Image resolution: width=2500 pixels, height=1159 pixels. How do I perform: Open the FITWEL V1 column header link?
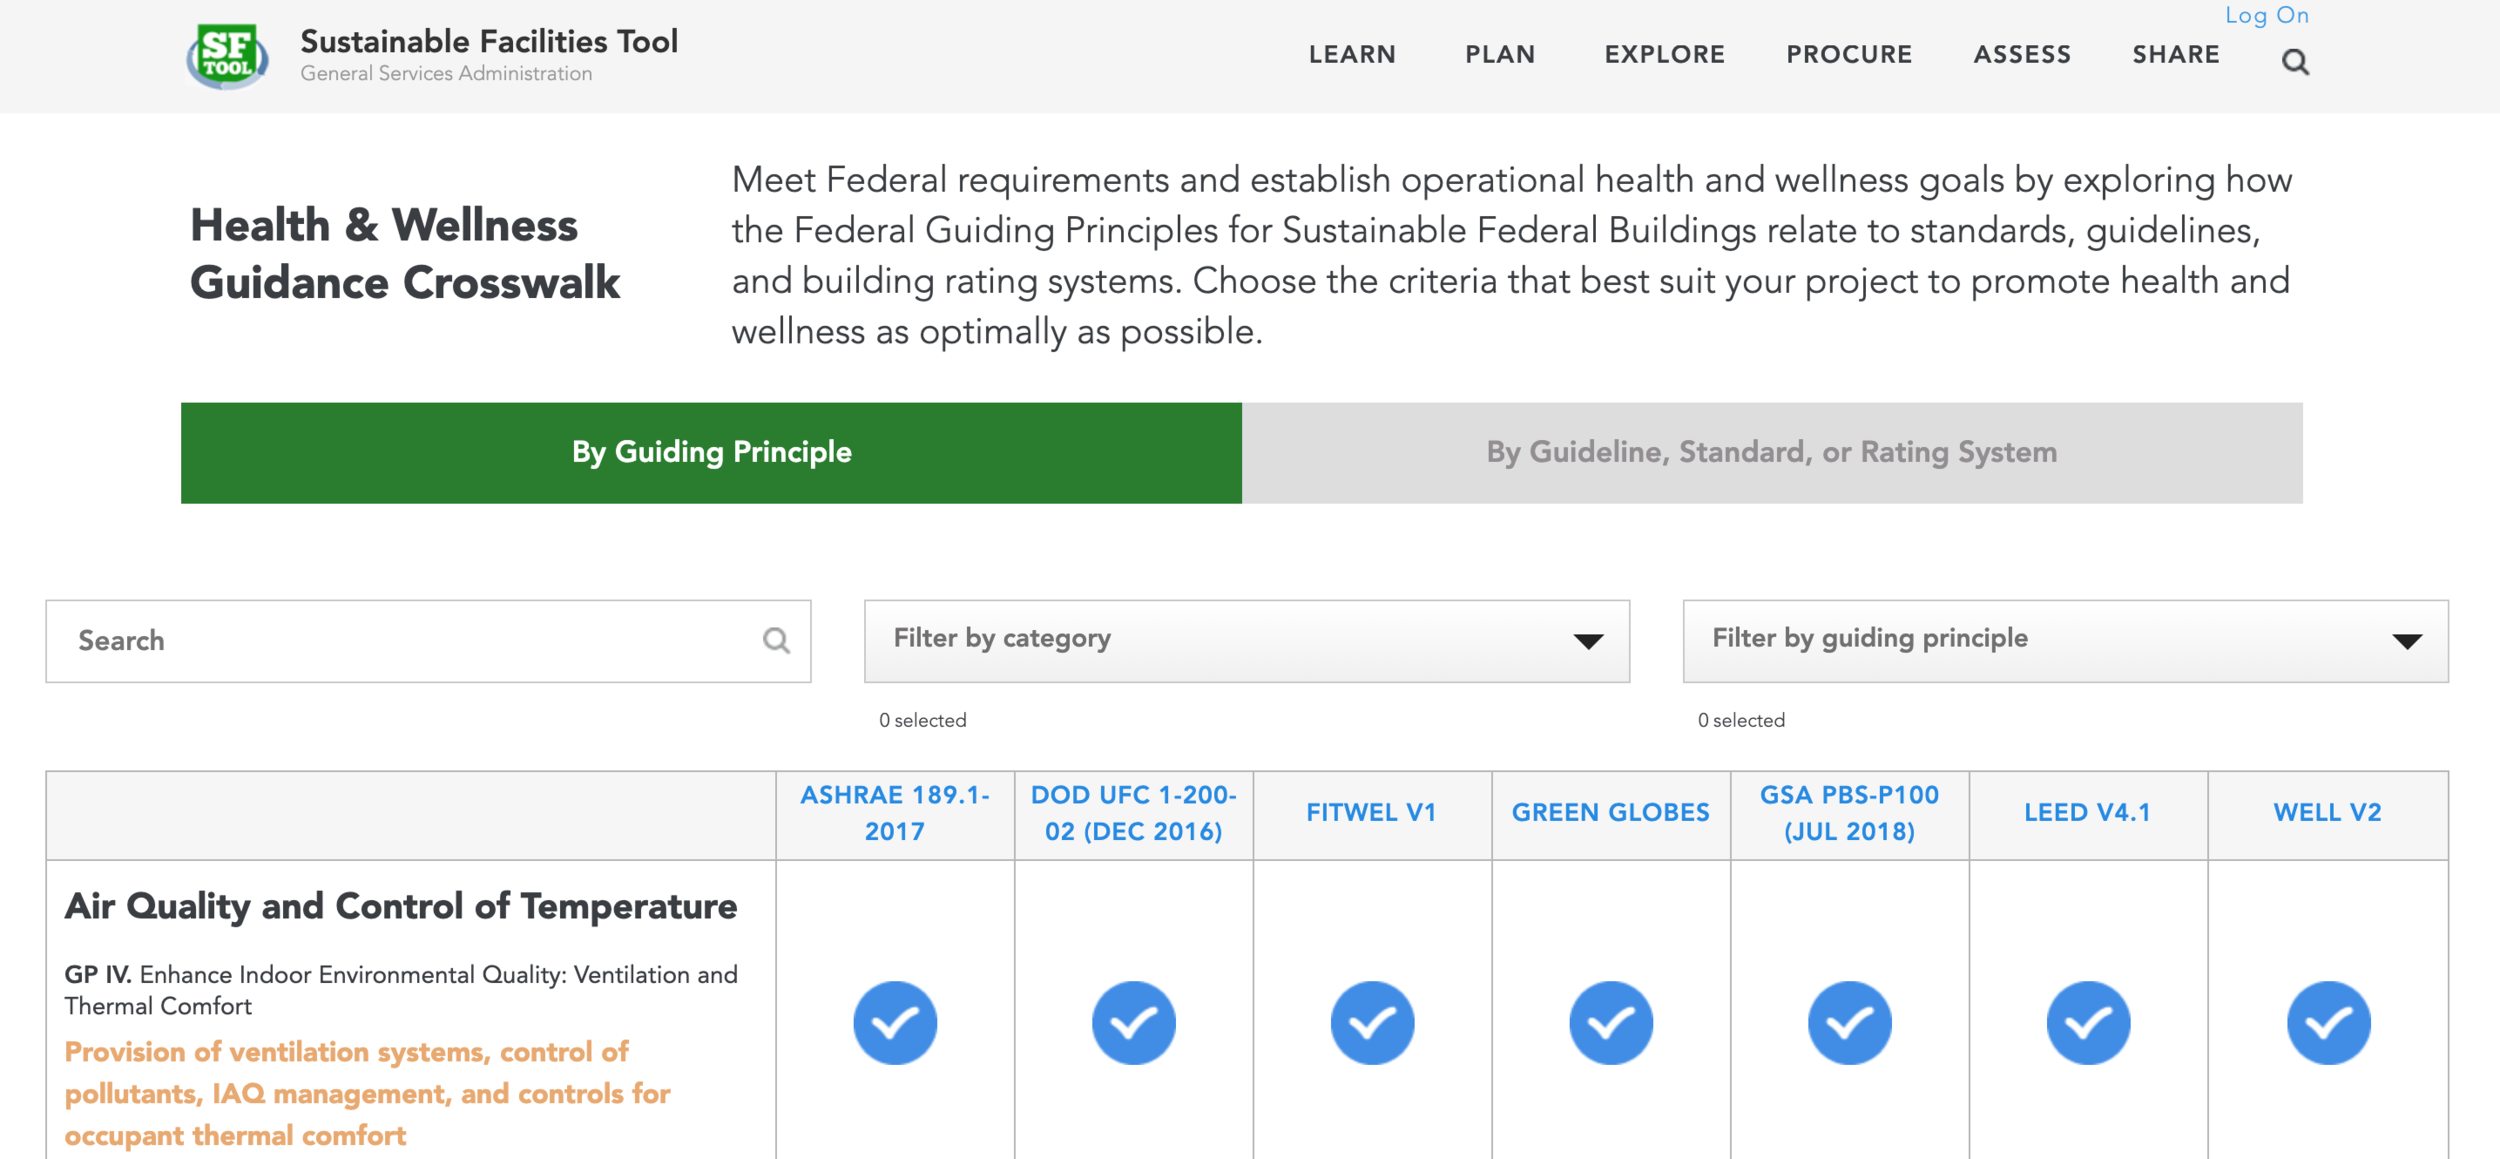[1371, 813]
